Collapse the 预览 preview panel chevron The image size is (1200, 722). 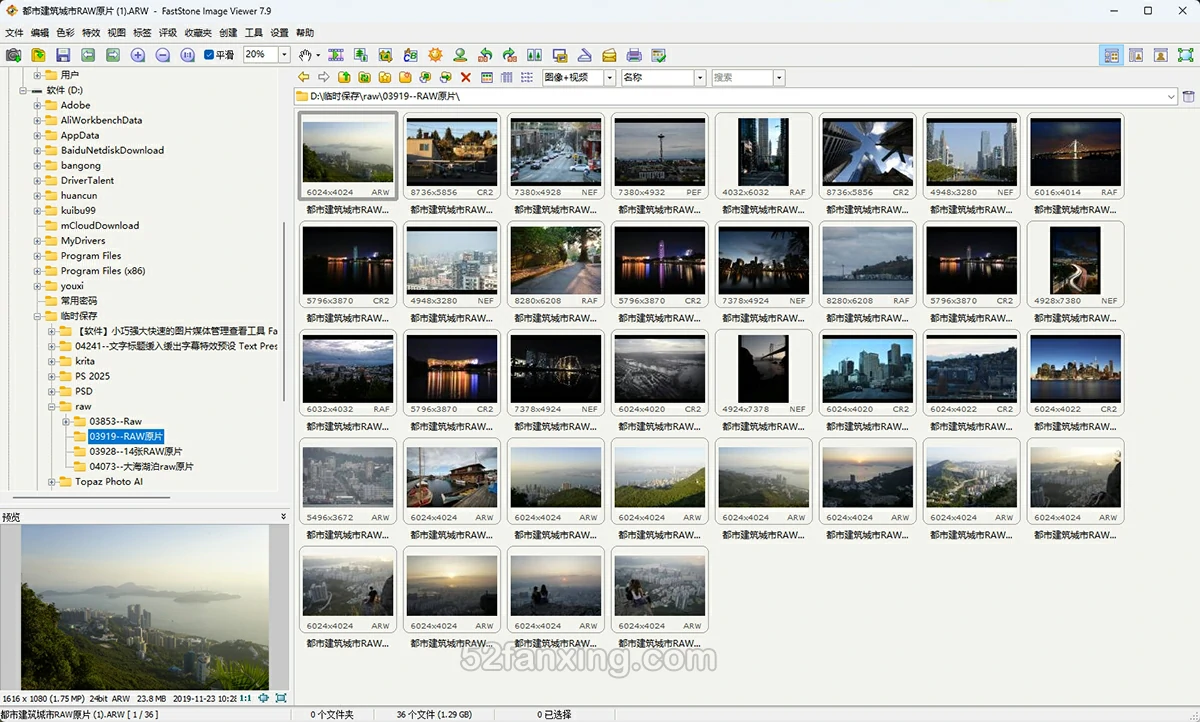click(x=283, y=517)
